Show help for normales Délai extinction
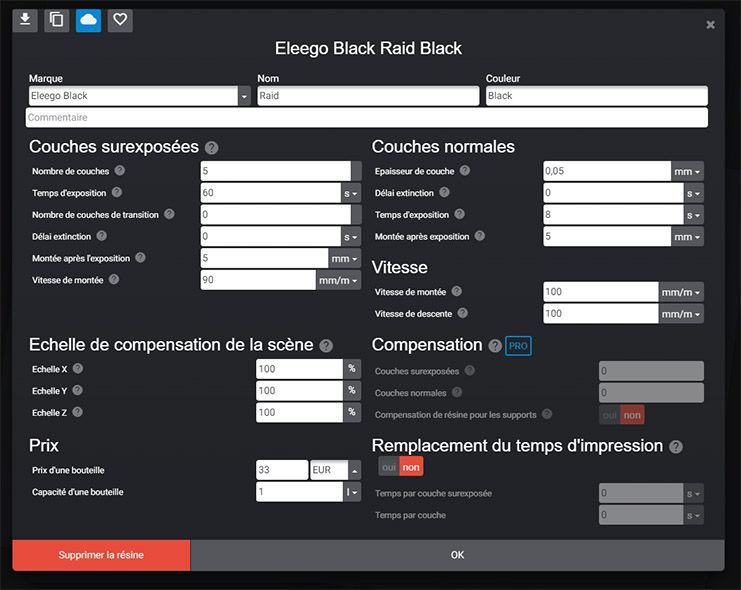Screen dimensions: 741x590 point(444,192)
